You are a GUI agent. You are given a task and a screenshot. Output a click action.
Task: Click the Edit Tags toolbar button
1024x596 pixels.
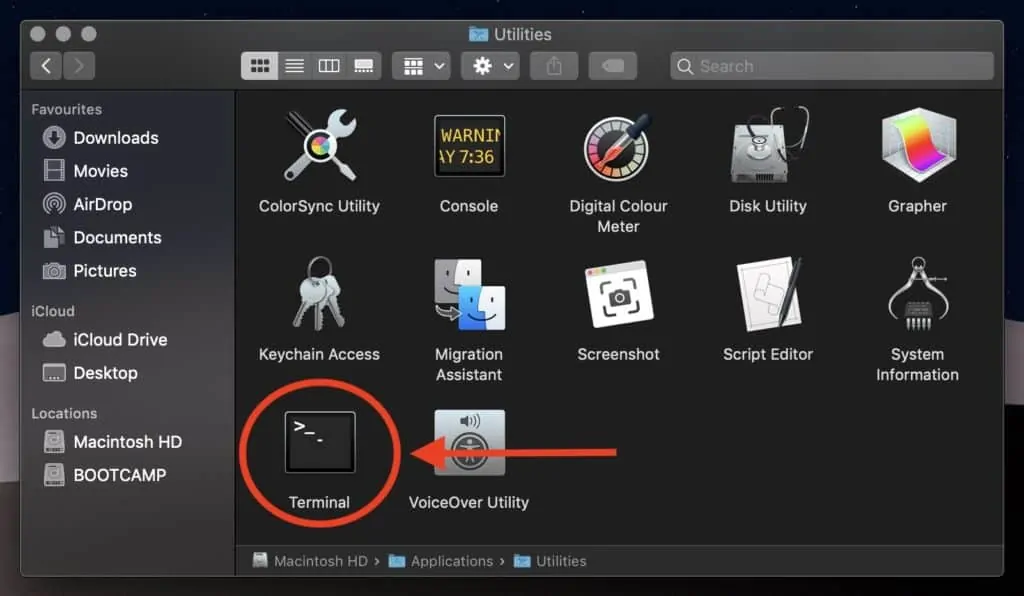point(613,66)
